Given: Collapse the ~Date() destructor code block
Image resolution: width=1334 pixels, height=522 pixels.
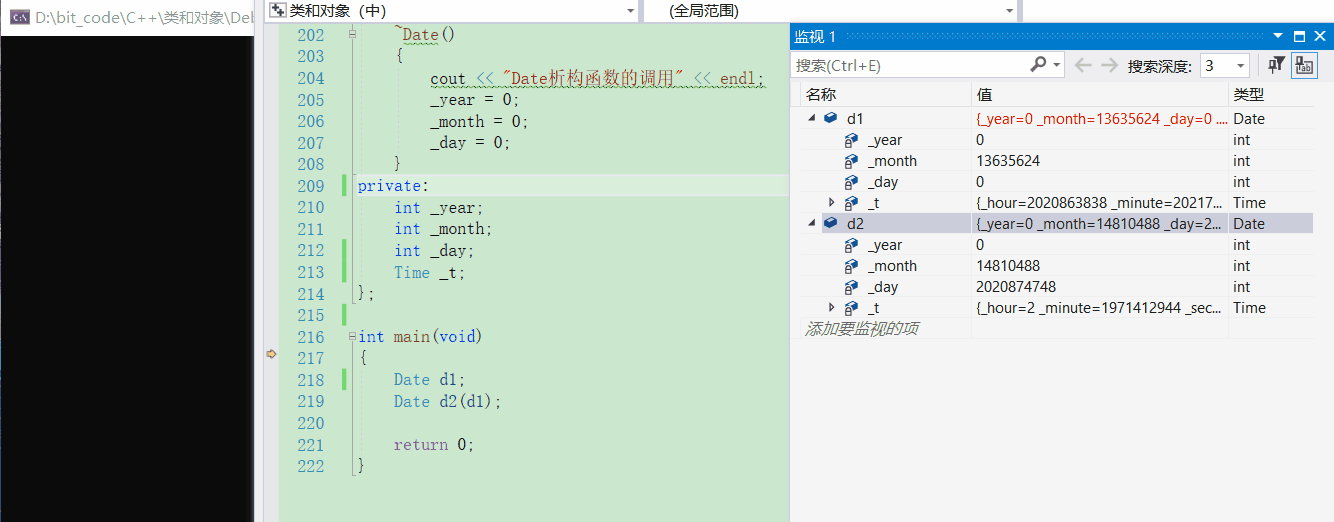Looking at the screenshot, I should [352, 34].
